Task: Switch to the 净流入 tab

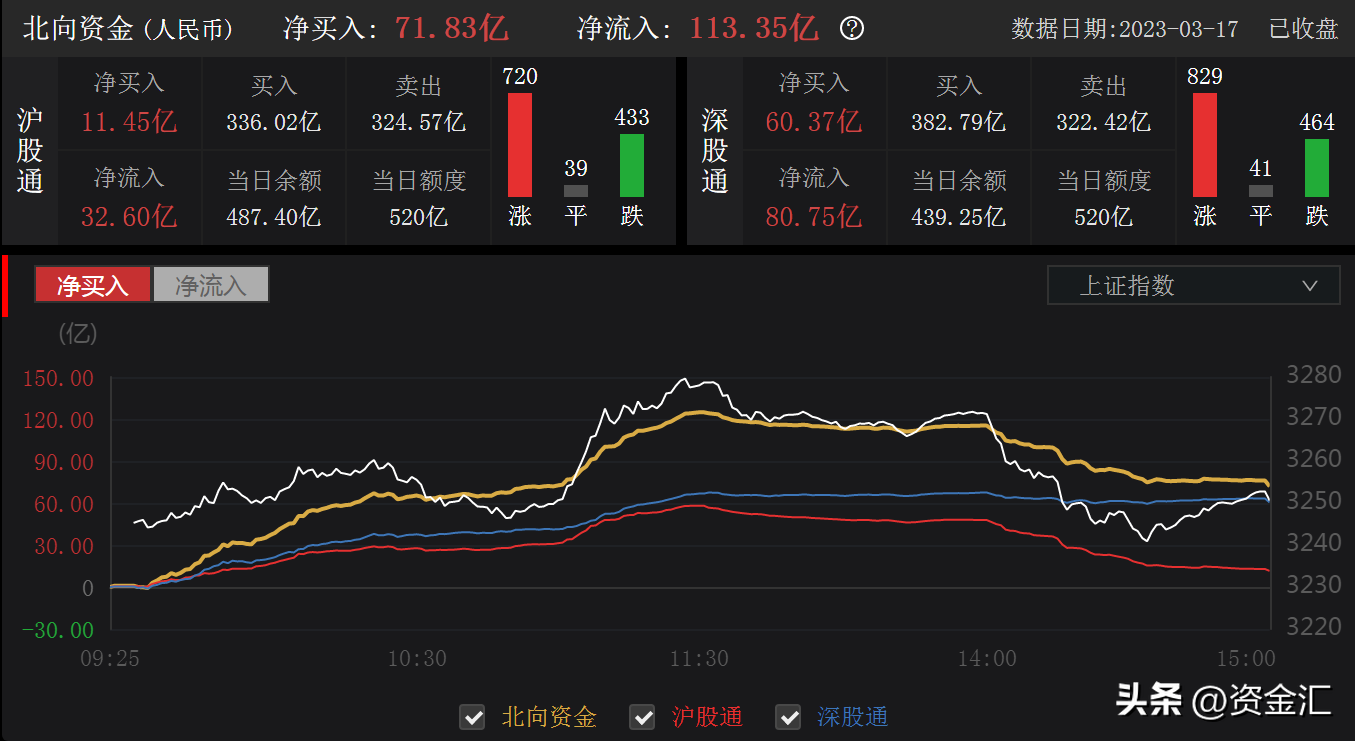Action: pyautogui.click(x=211, y=285)
